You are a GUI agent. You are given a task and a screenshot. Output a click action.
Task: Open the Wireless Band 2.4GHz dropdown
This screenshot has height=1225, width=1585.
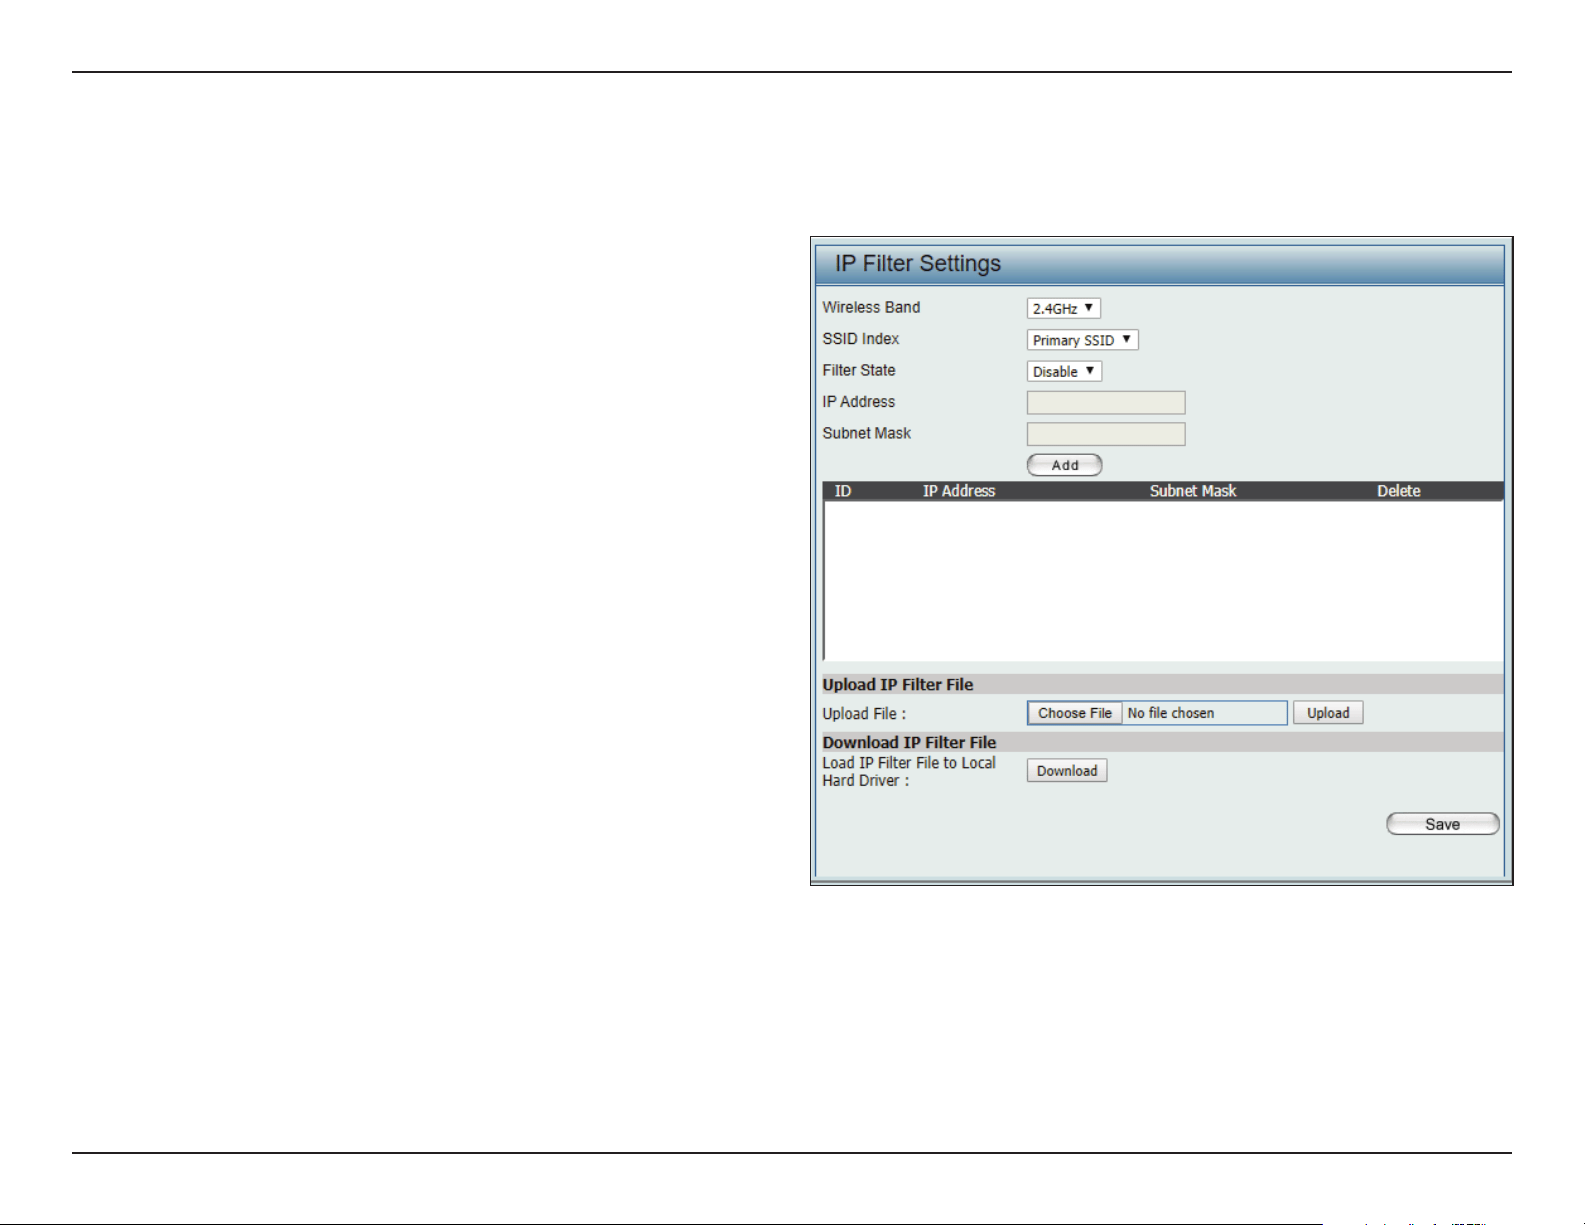[x=1063, y=309]
